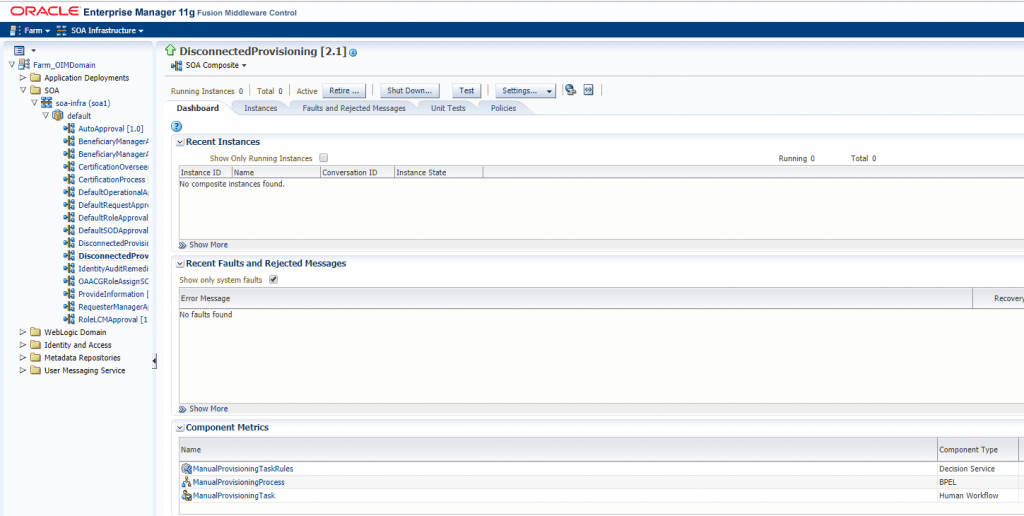Open the Settings dropdown button

tap(525, 91)
